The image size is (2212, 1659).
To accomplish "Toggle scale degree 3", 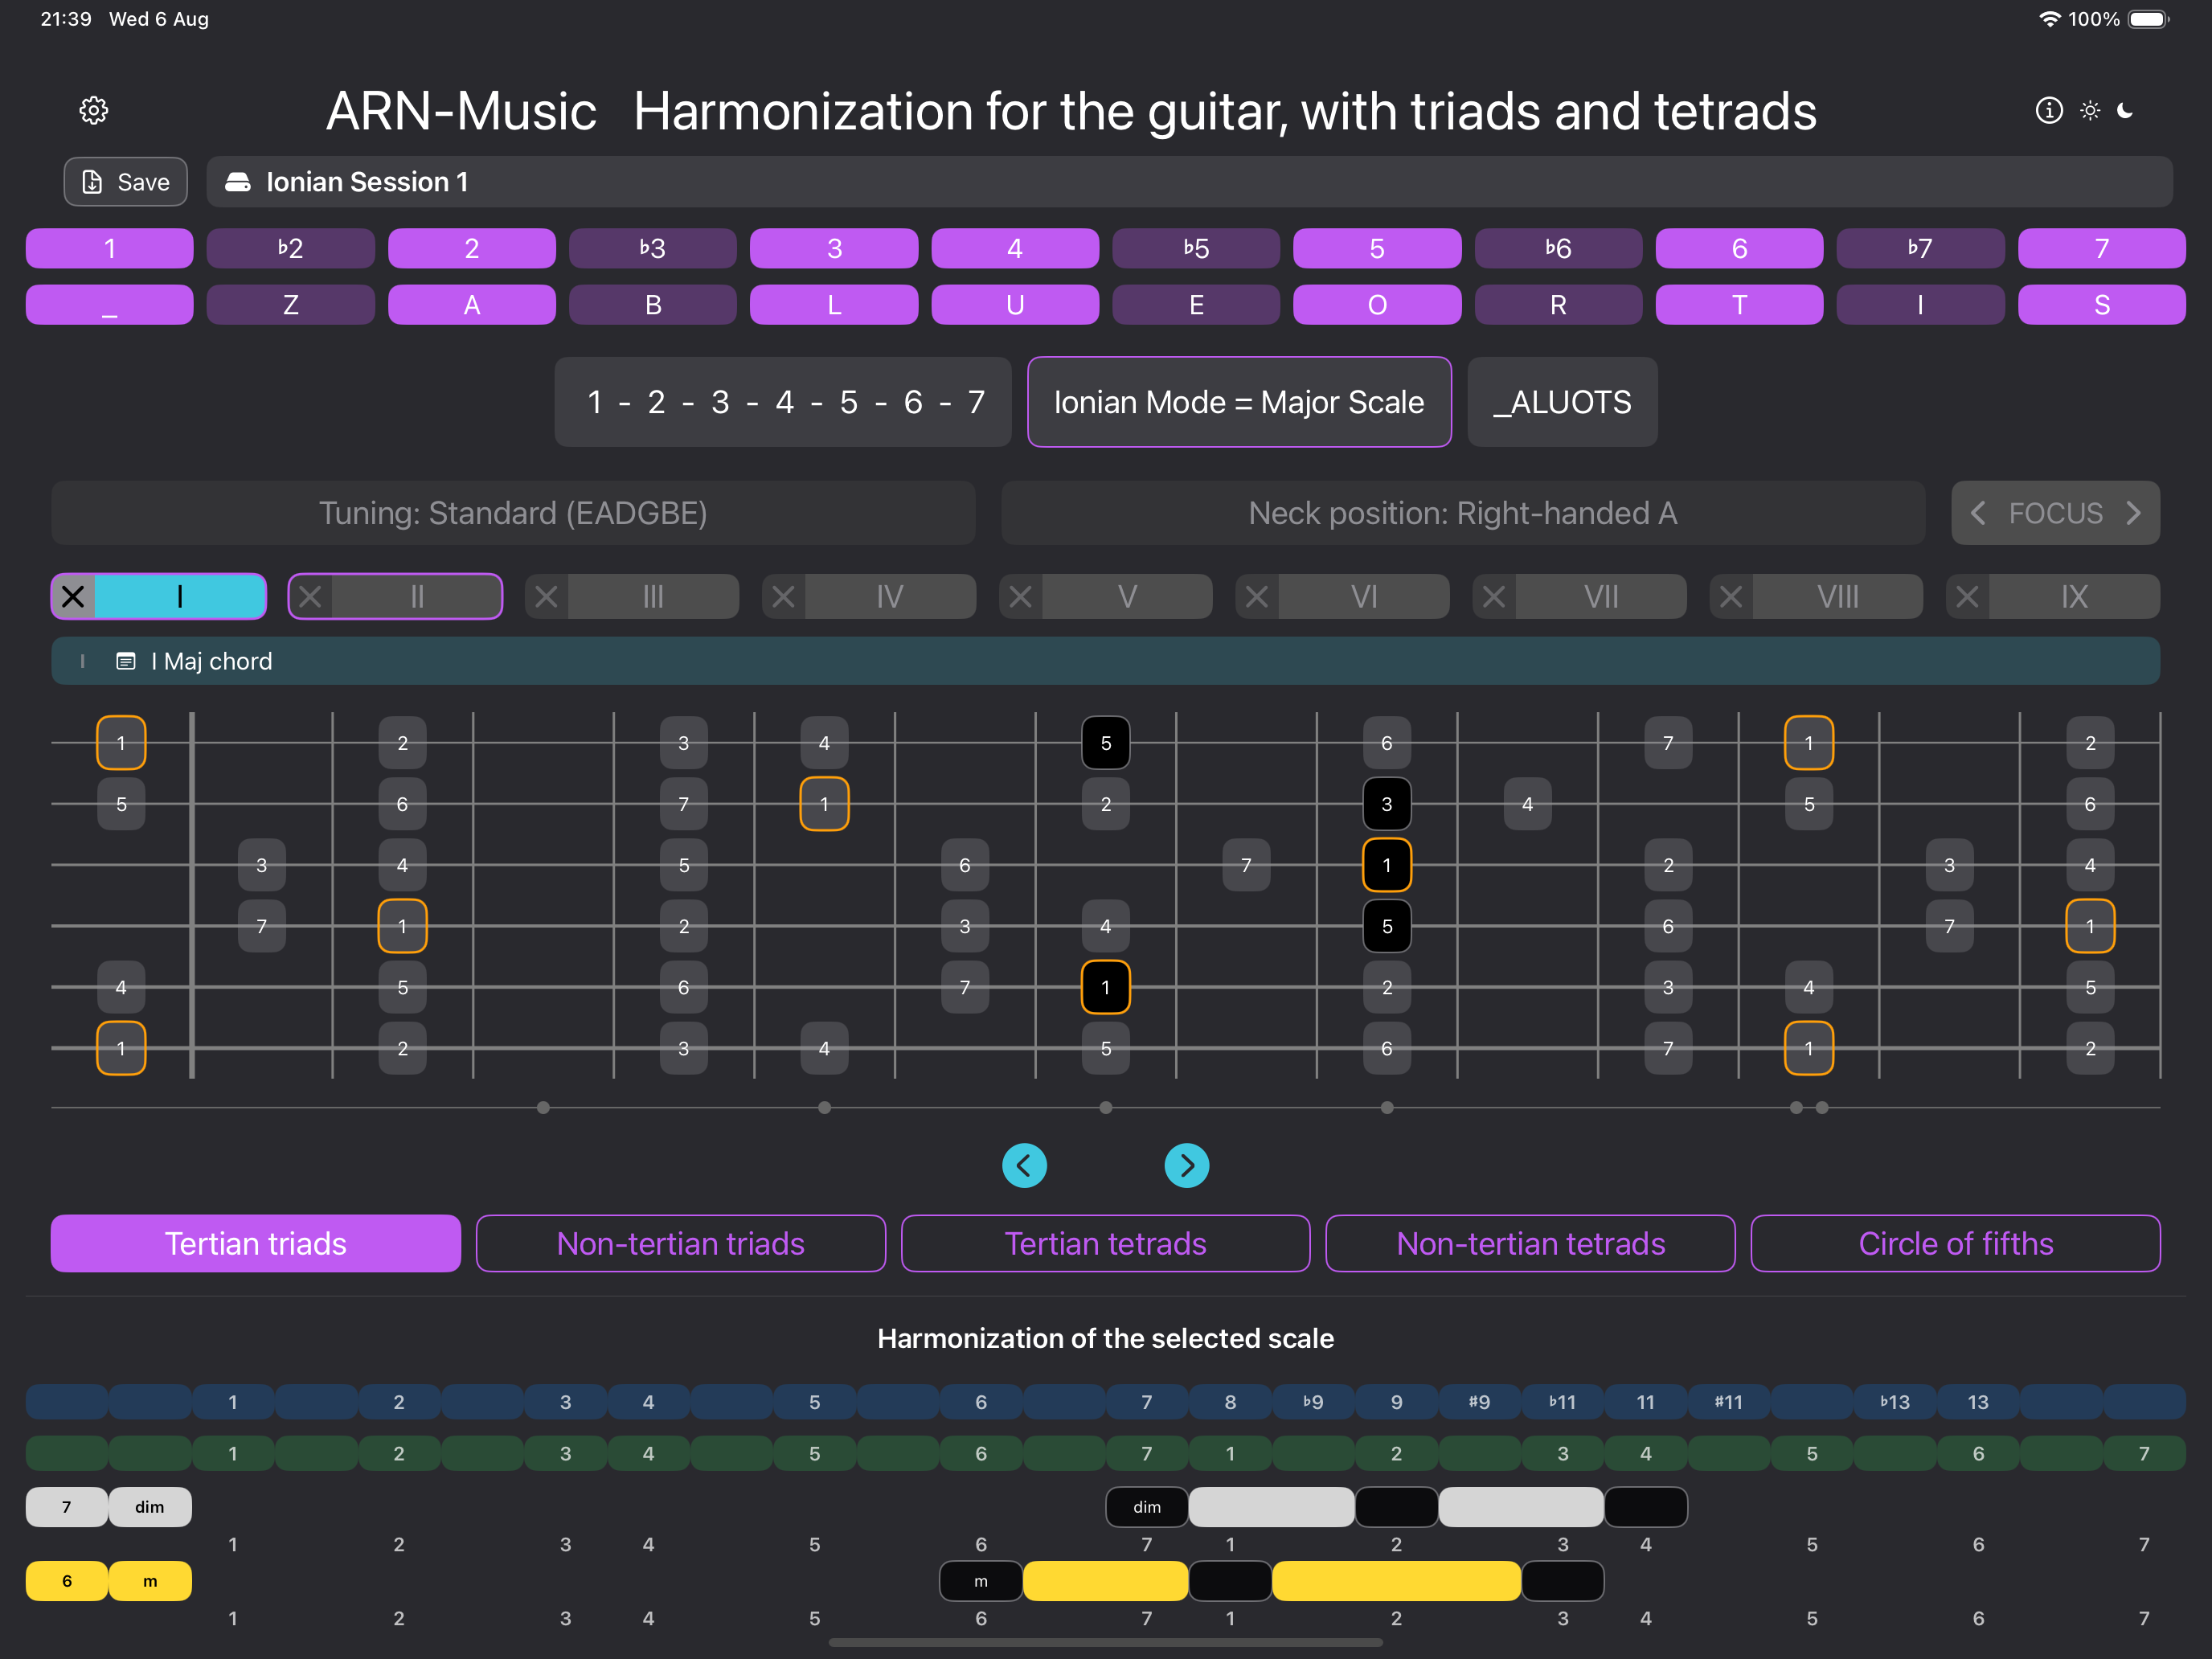I will pyautogui.click(x=834, y=248).
